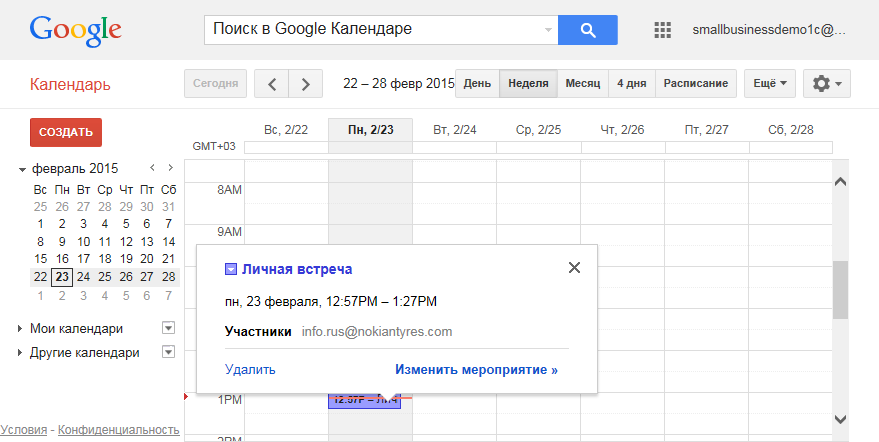Click the Google logo
879x442 pixels.
point(76,30)
